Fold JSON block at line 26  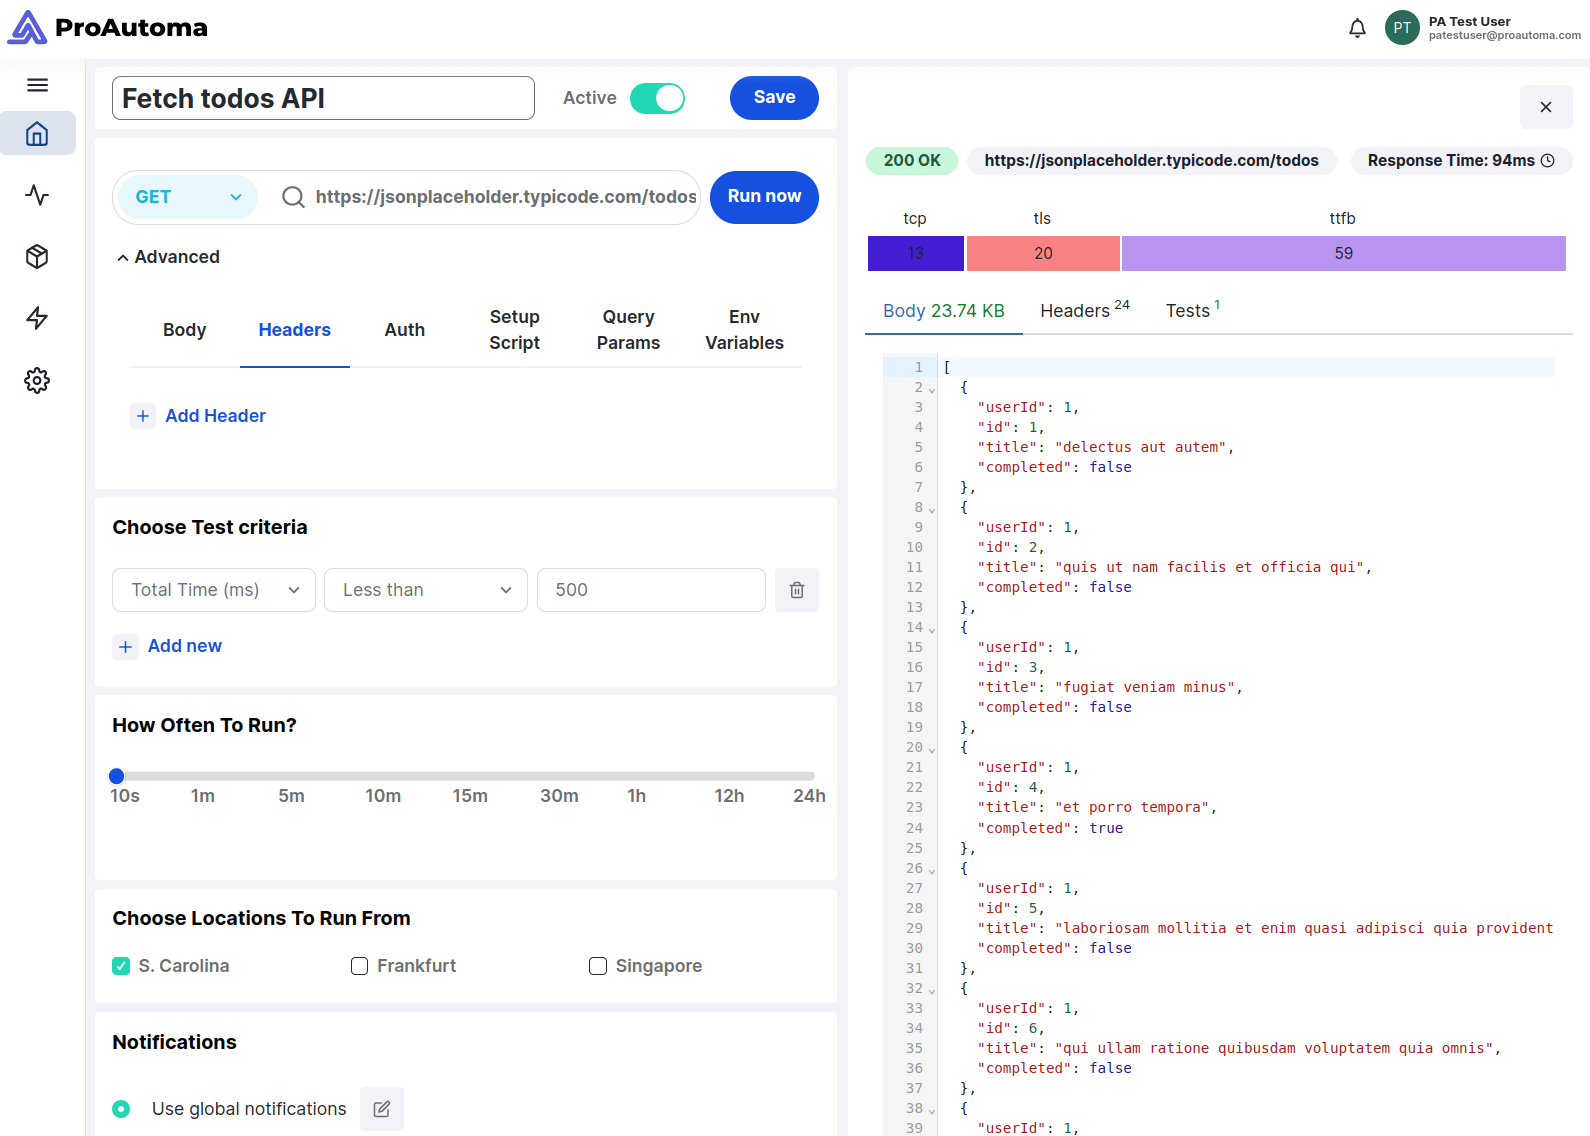pos(932,870)
